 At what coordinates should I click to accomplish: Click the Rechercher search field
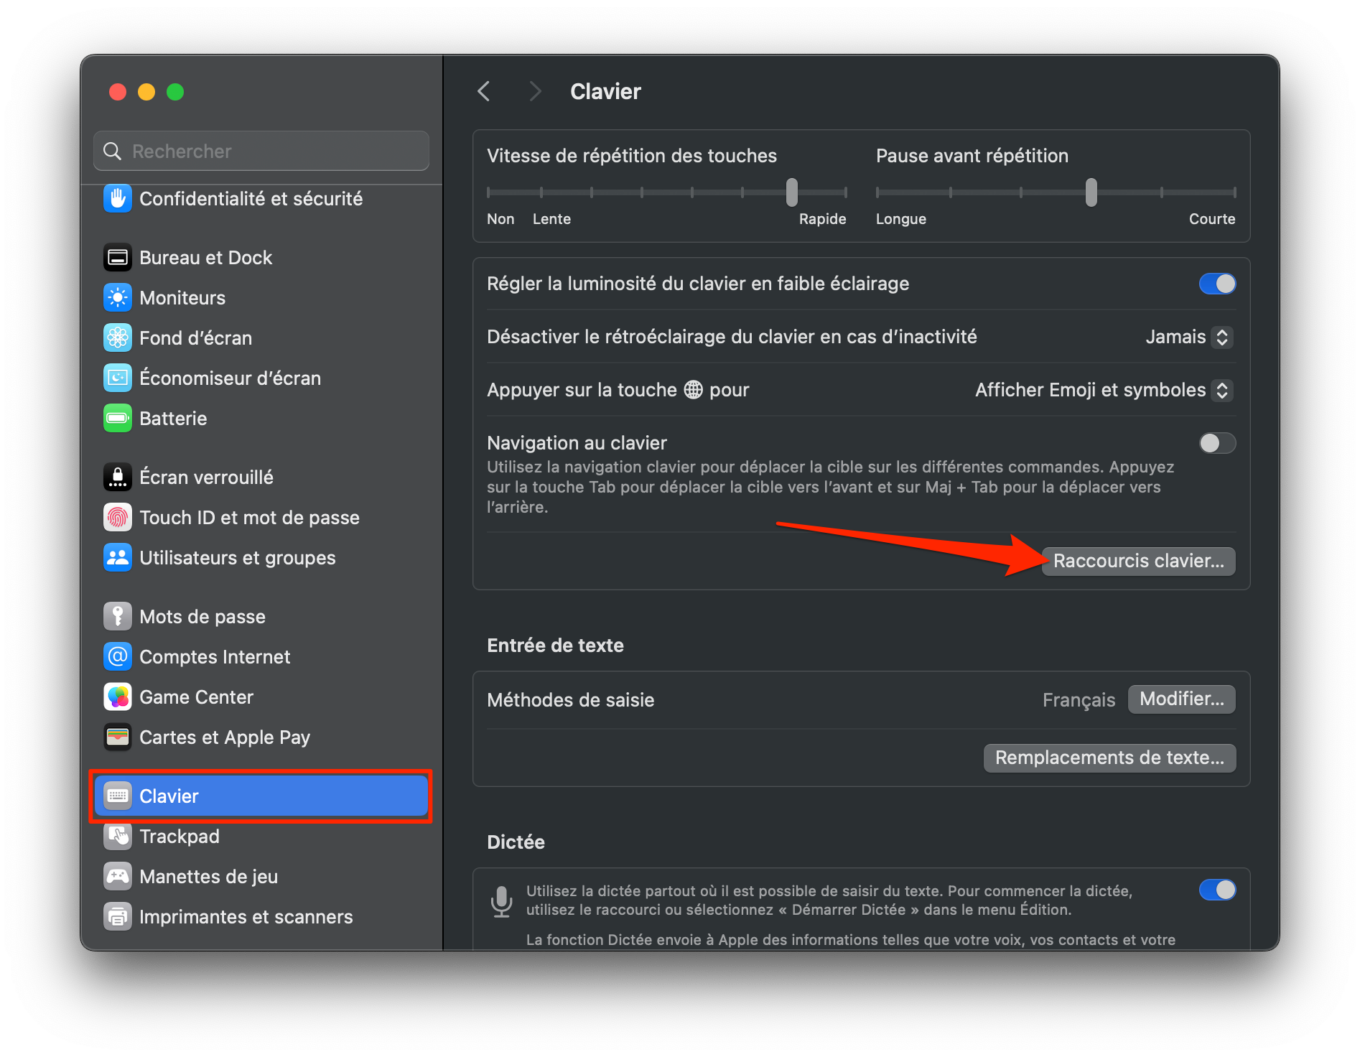pos(261,151)
